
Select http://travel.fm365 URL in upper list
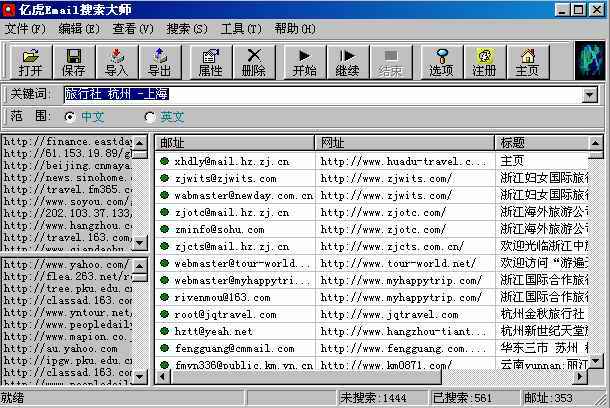(x=67, y=189)
